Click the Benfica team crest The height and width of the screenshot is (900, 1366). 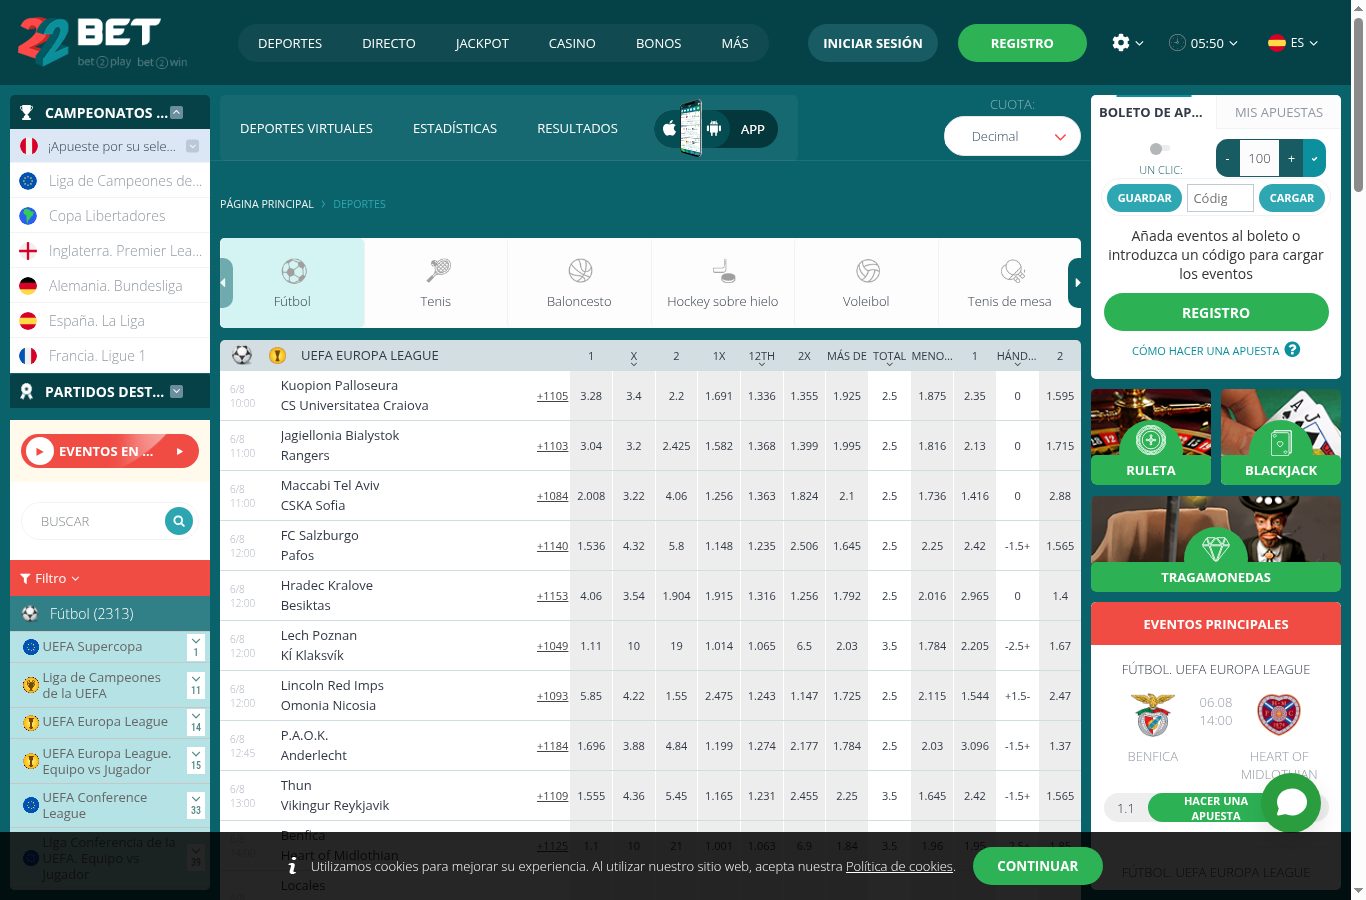tap(1153, 714)
